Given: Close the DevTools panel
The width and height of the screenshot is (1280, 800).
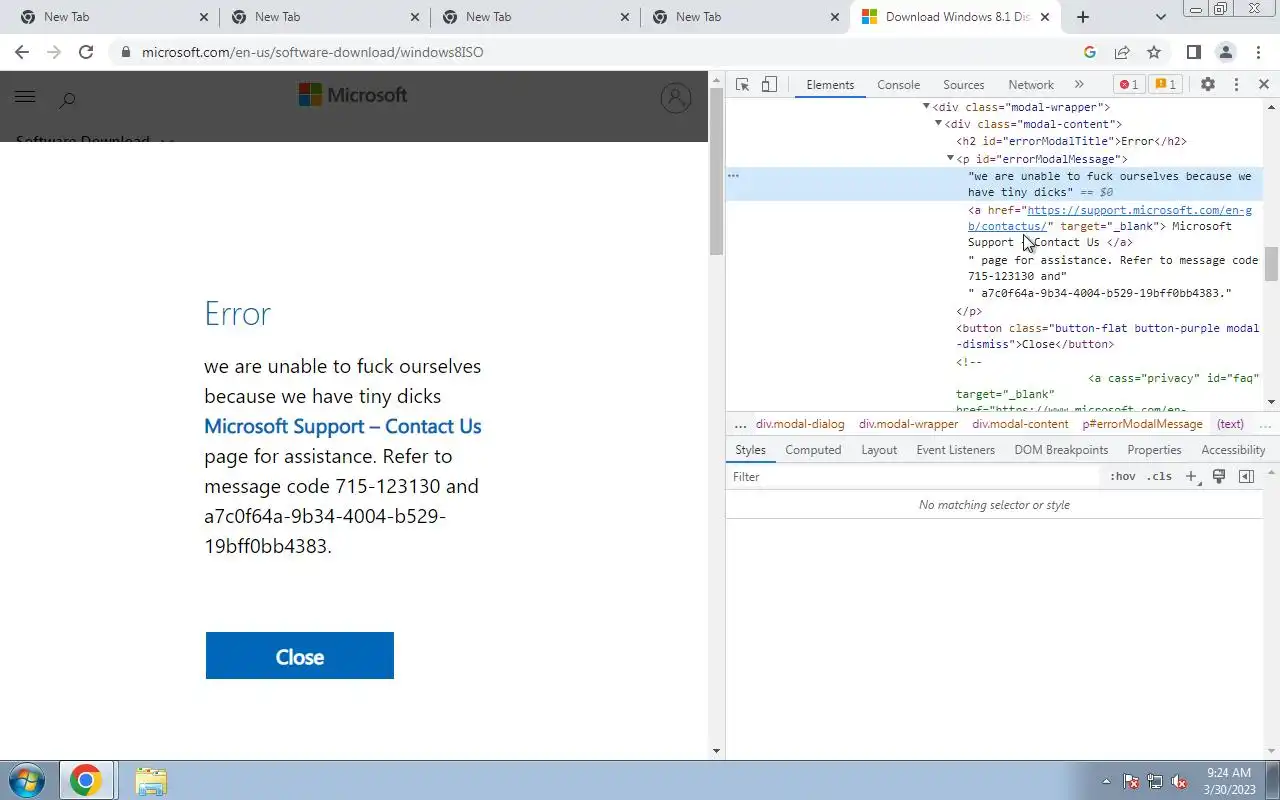Looking at the screenshot, I should click(1263, 85).
